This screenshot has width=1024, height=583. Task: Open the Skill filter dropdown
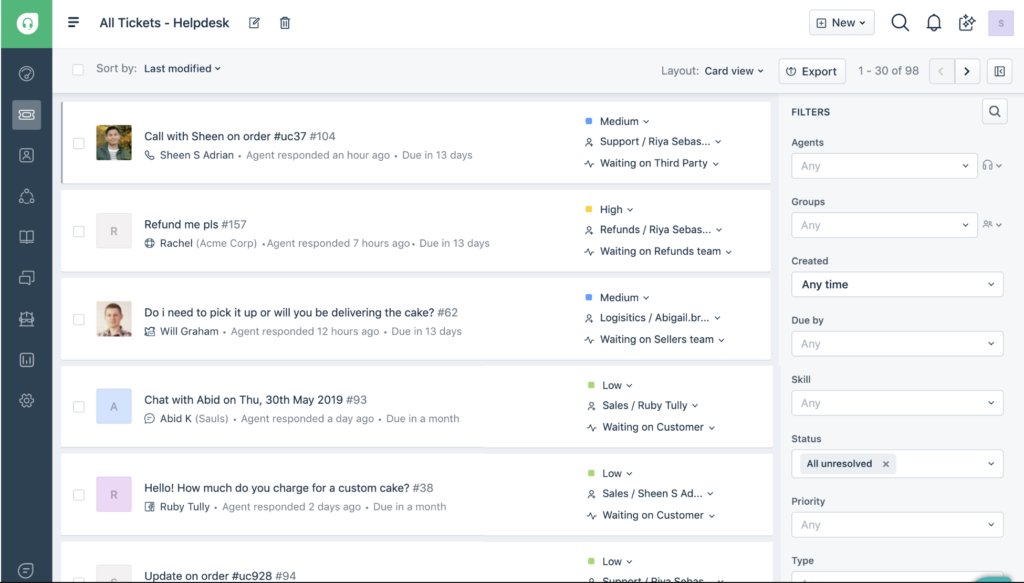[x=897, y=403]
